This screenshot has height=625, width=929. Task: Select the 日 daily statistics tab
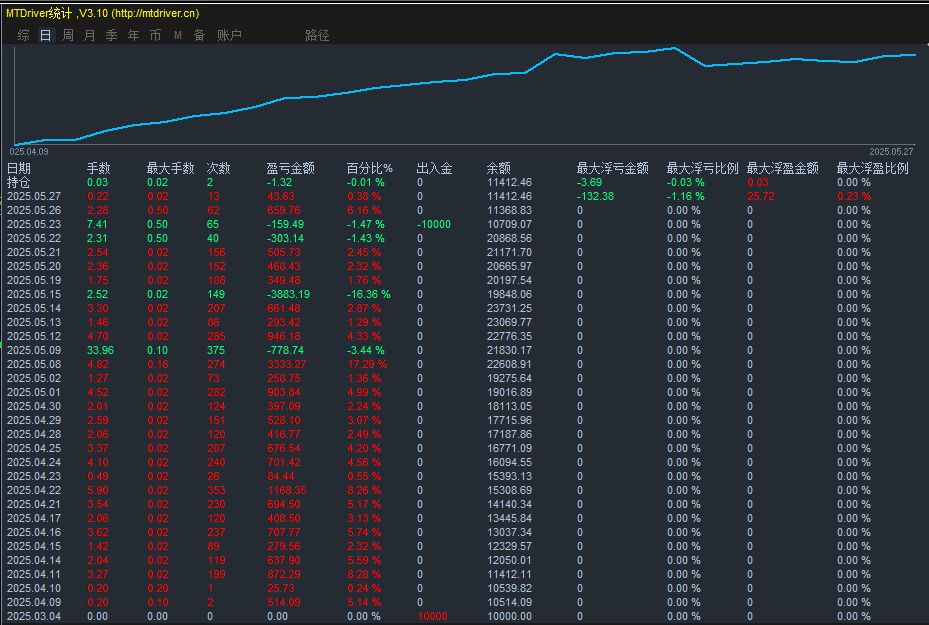45,35
